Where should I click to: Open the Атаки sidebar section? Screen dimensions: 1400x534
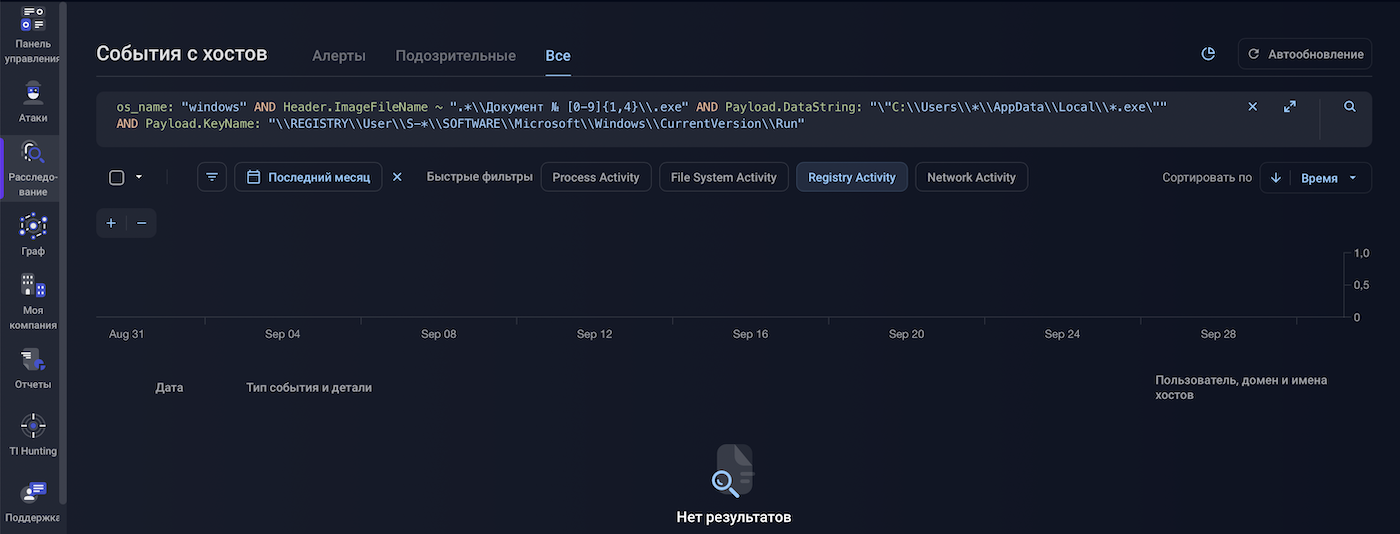33,101
